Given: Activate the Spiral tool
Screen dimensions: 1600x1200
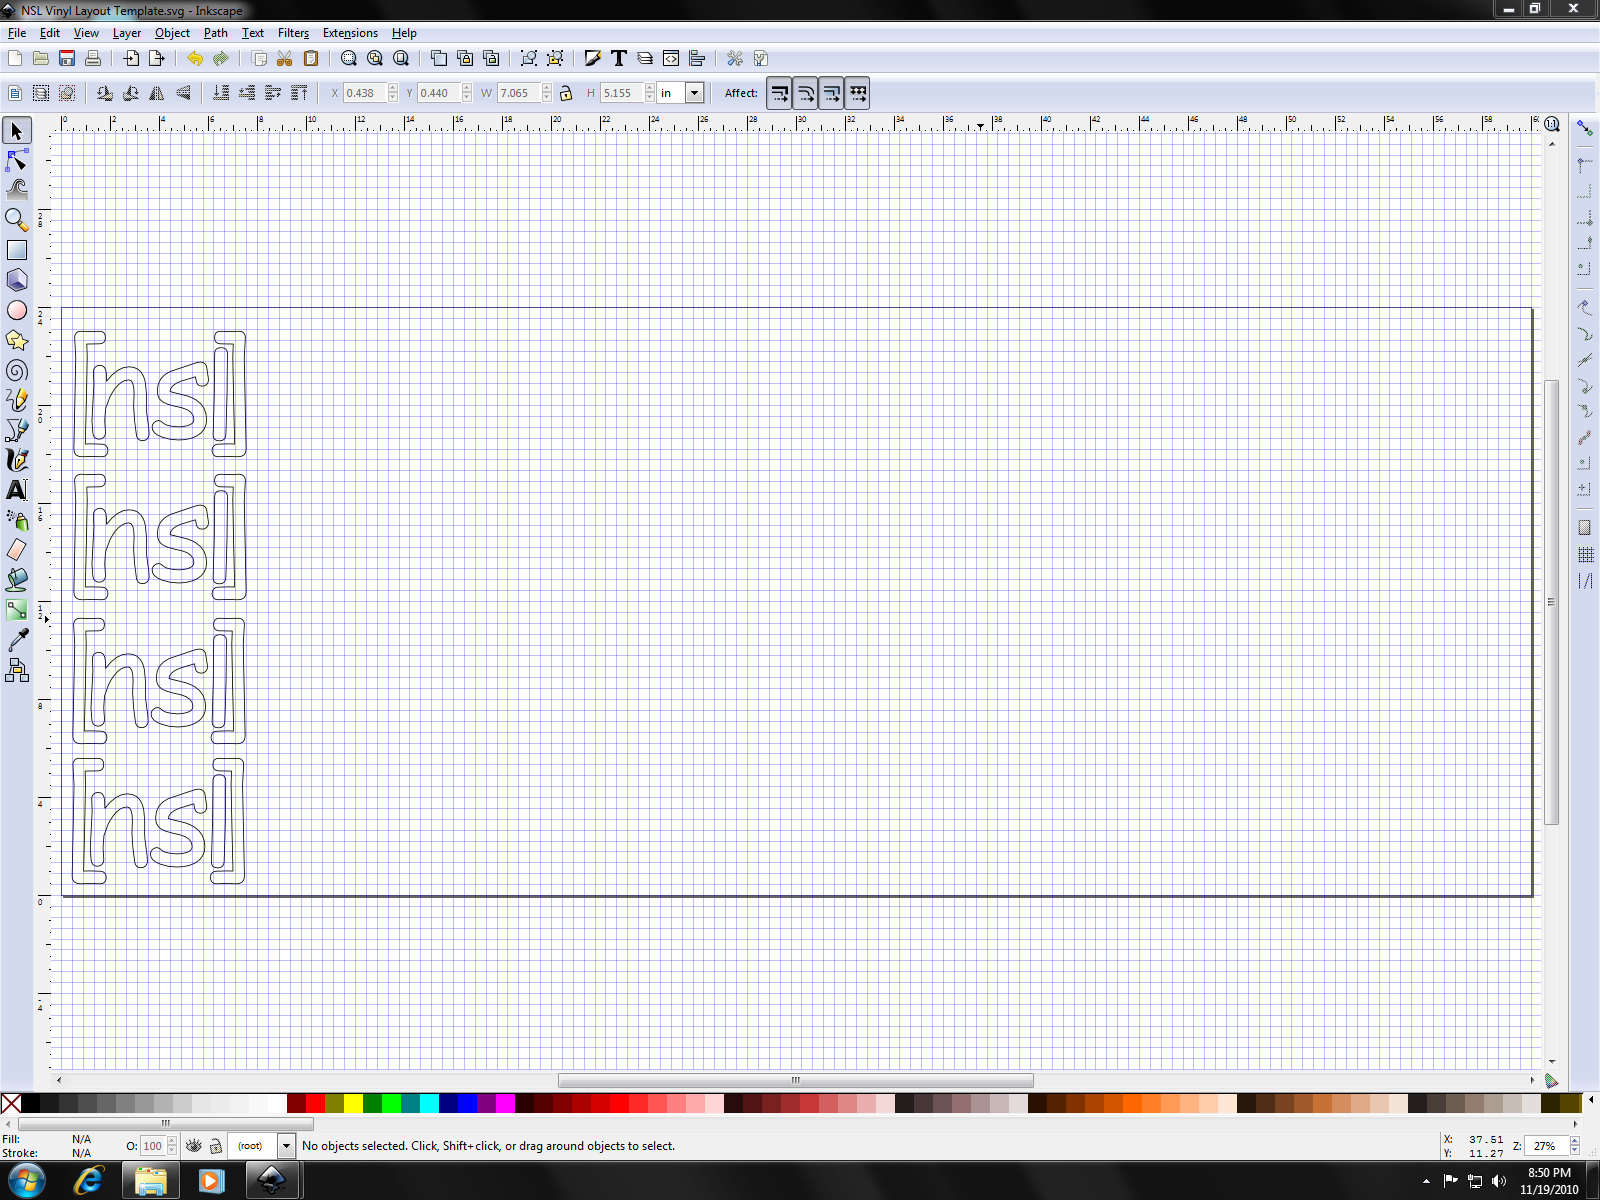Looking at the screenshot, I should pyautogui.click(x=17, y=370).
